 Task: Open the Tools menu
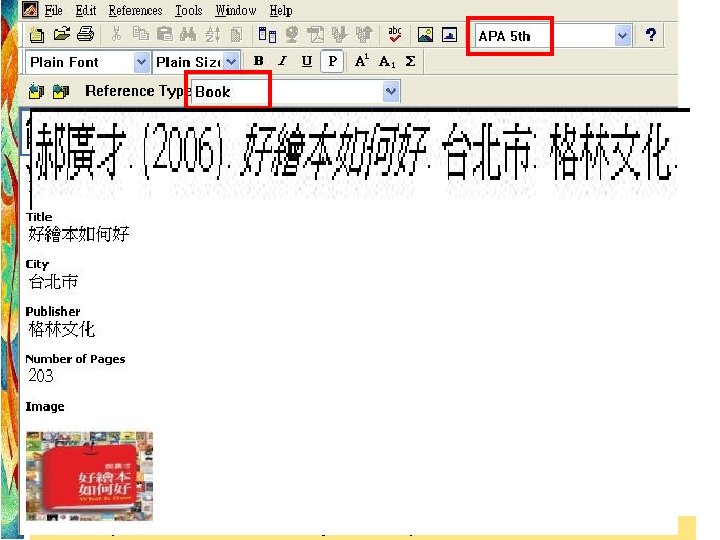[189, 10]
